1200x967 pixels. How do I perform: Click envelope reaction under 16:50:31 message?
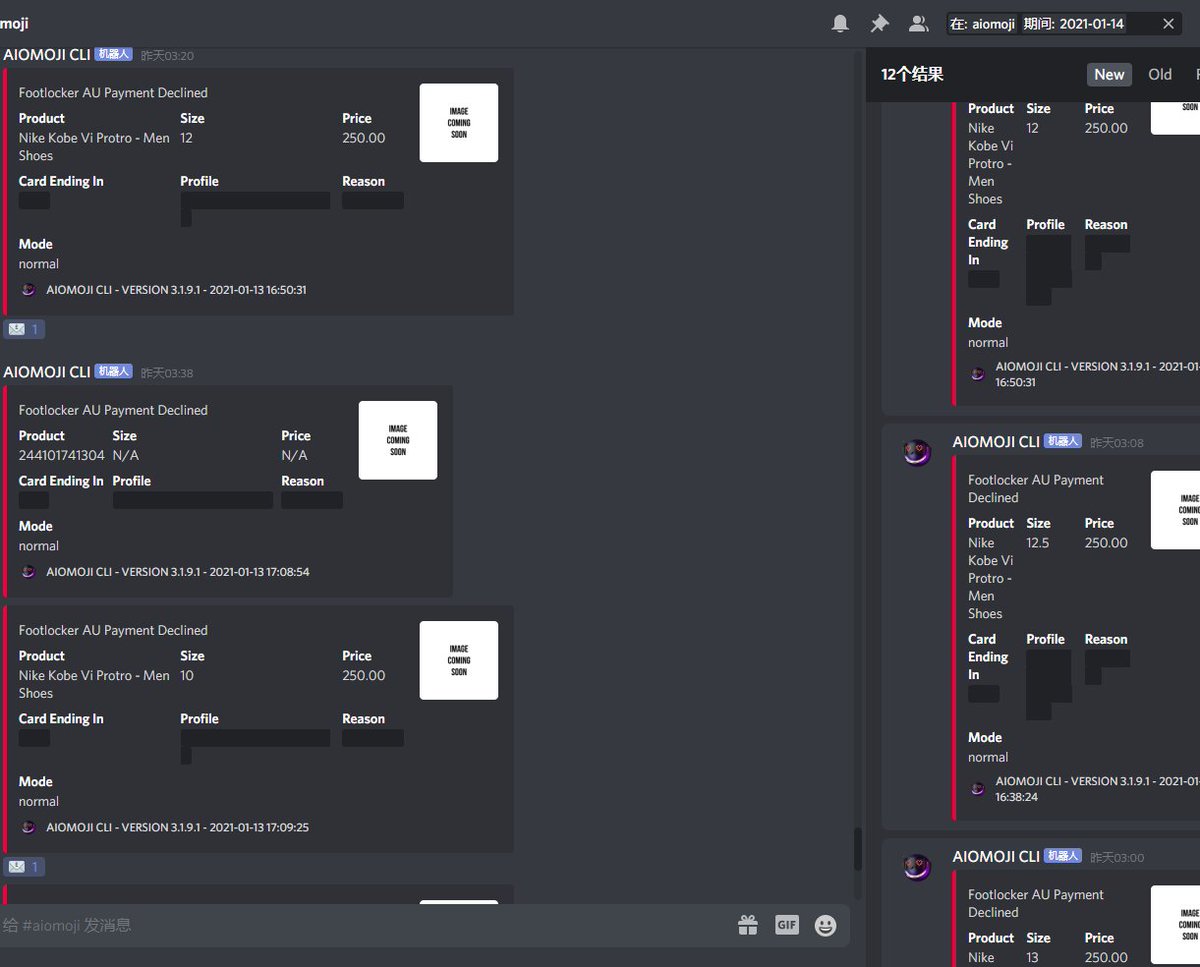(24, 329)
